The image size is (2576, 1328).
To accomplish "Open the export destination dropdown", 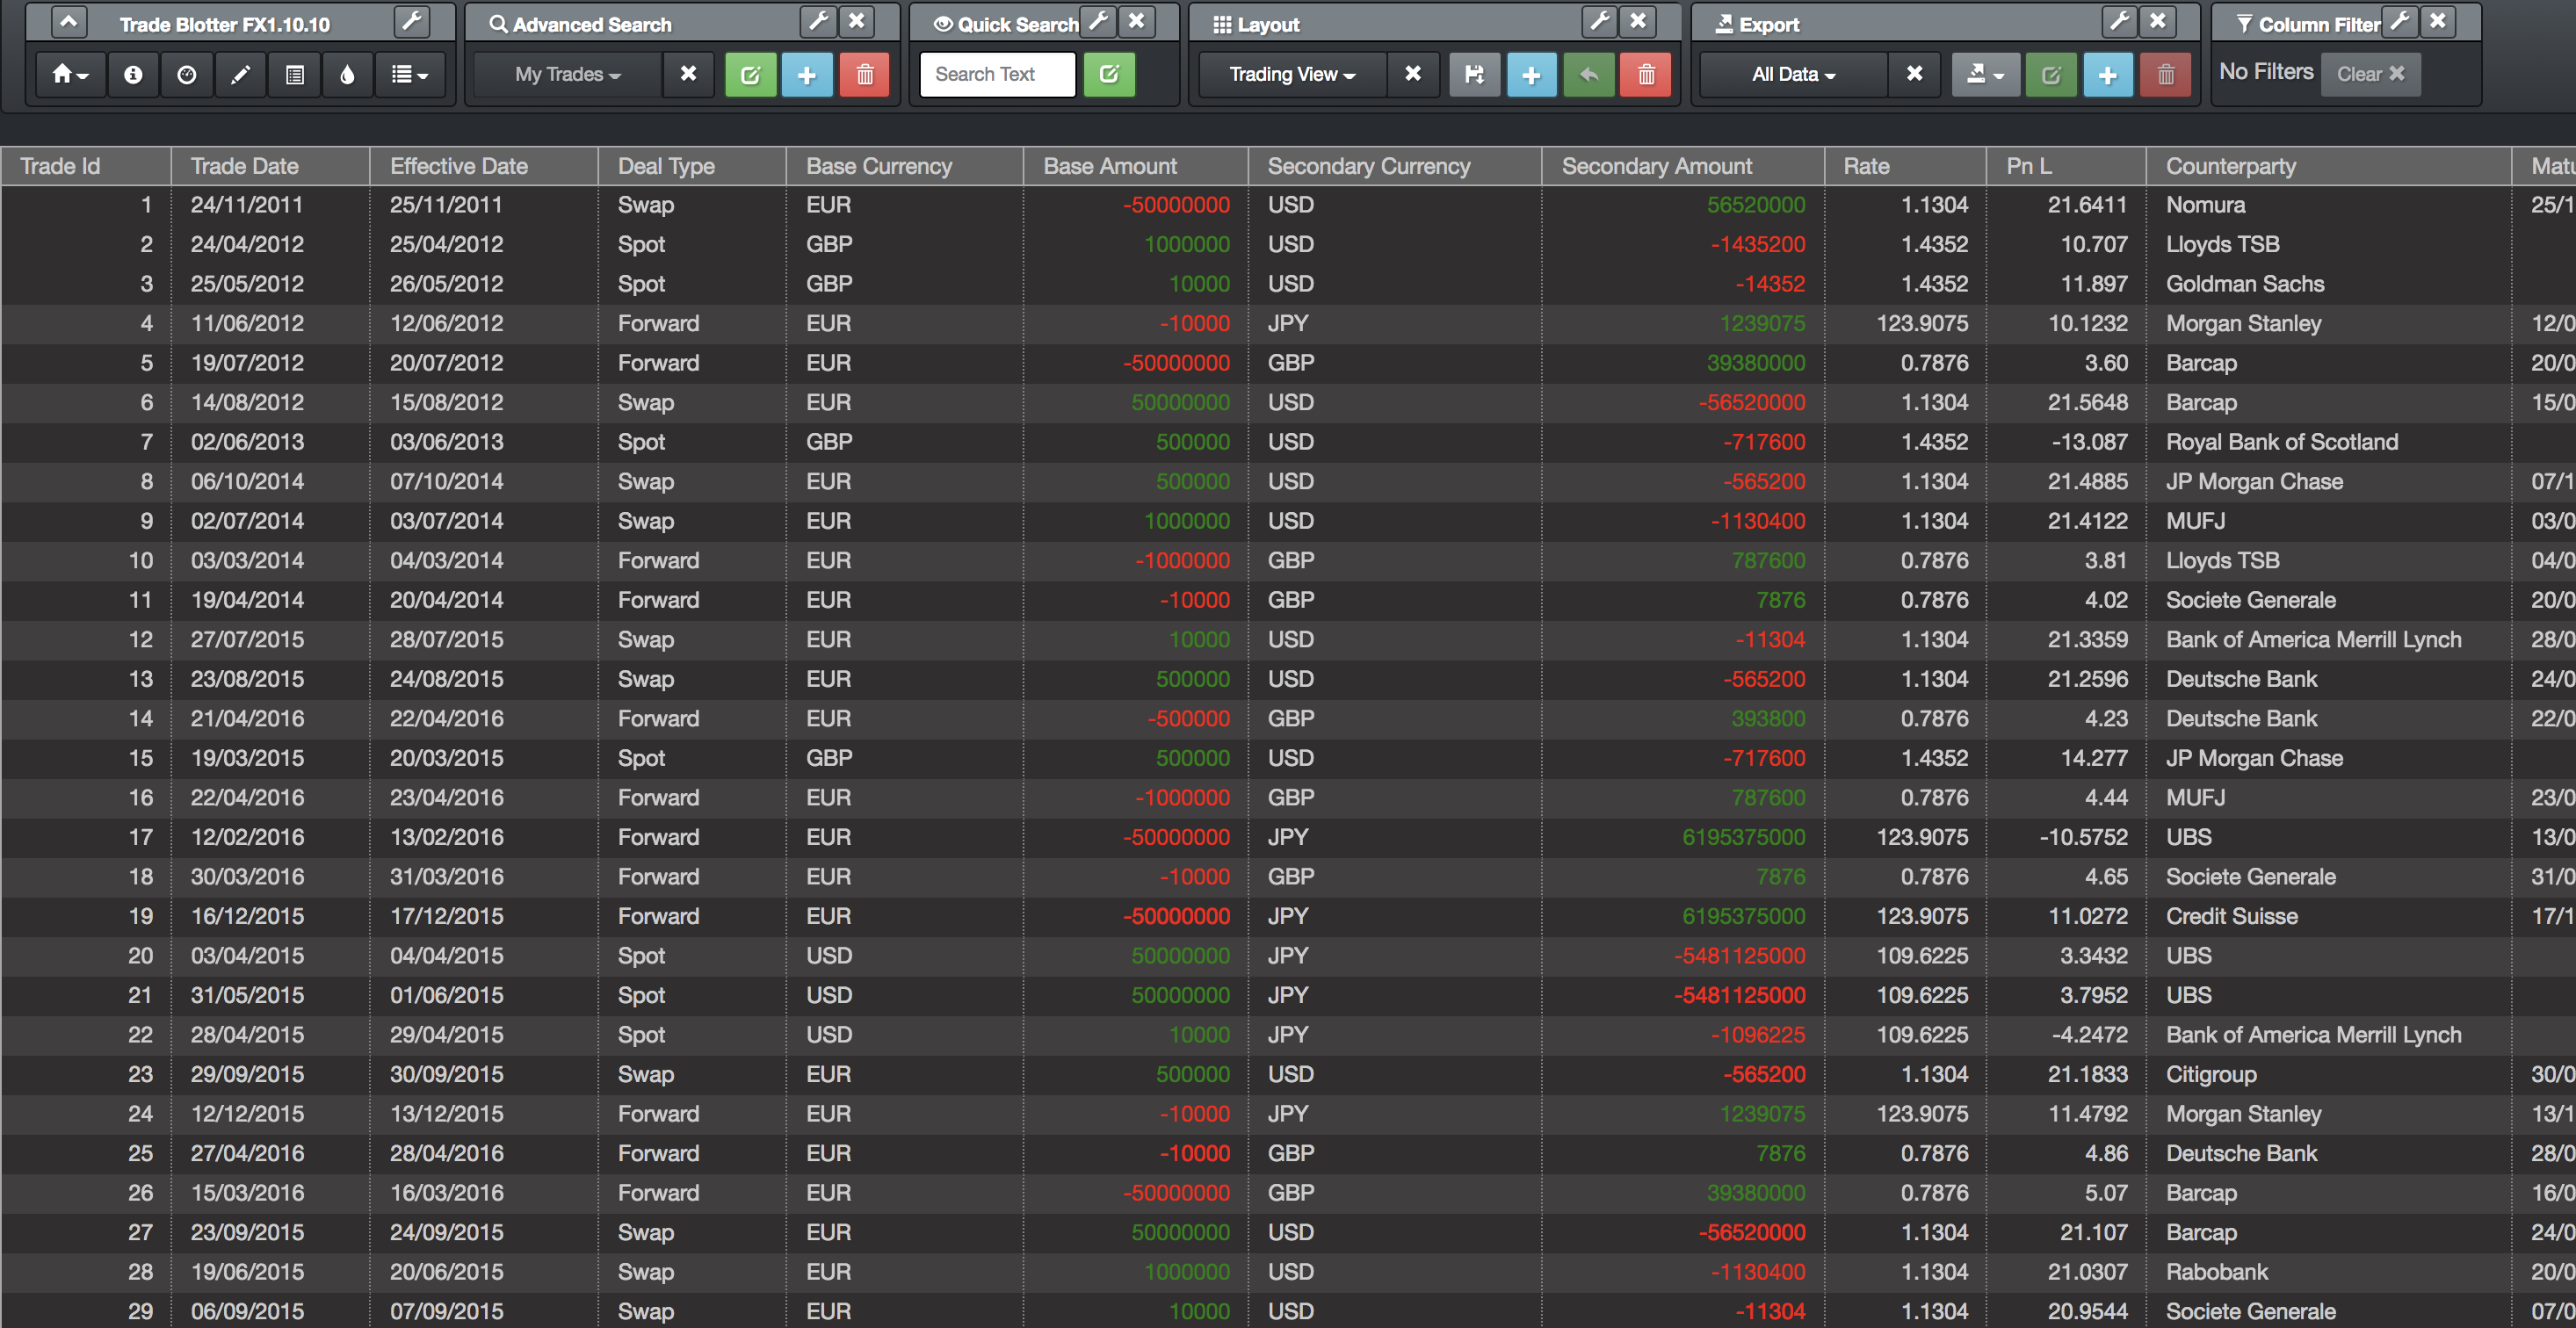I will 1986,74.
